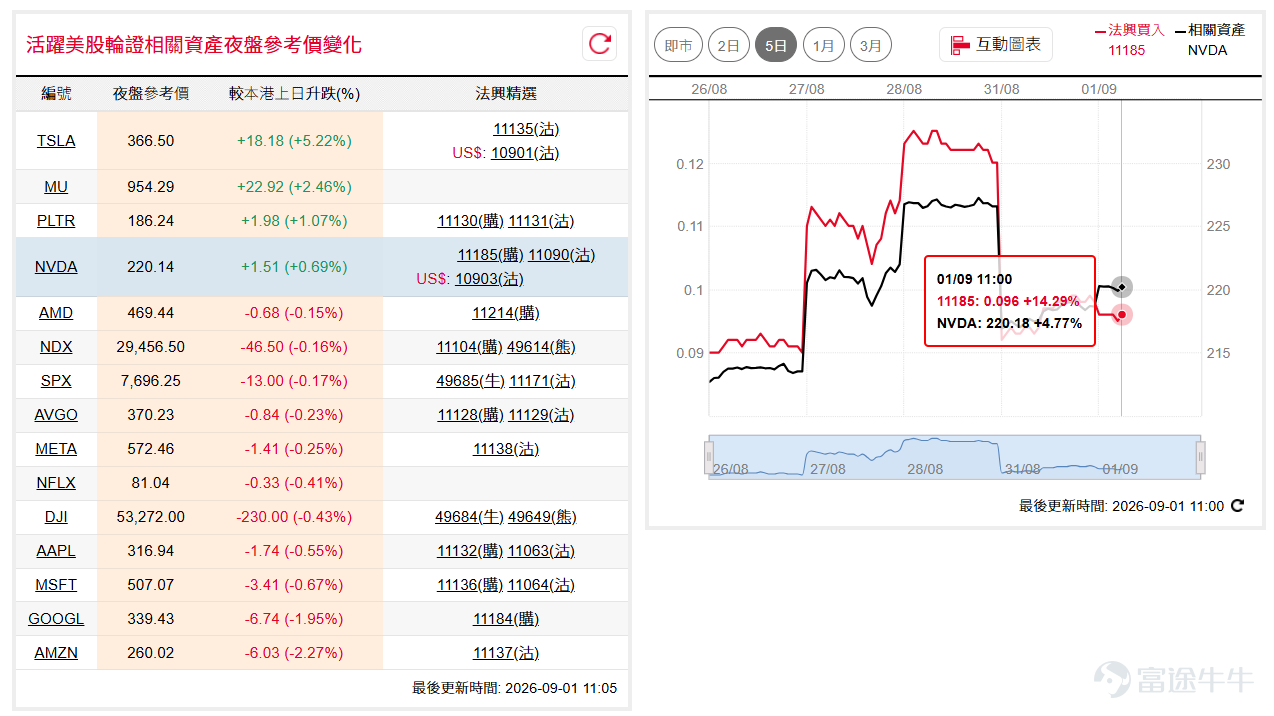Image resolution: width=1274 pixels, height=716 pixels.
Task: Click DJI reference price 53,272.00
Action: tap(151, 517)
